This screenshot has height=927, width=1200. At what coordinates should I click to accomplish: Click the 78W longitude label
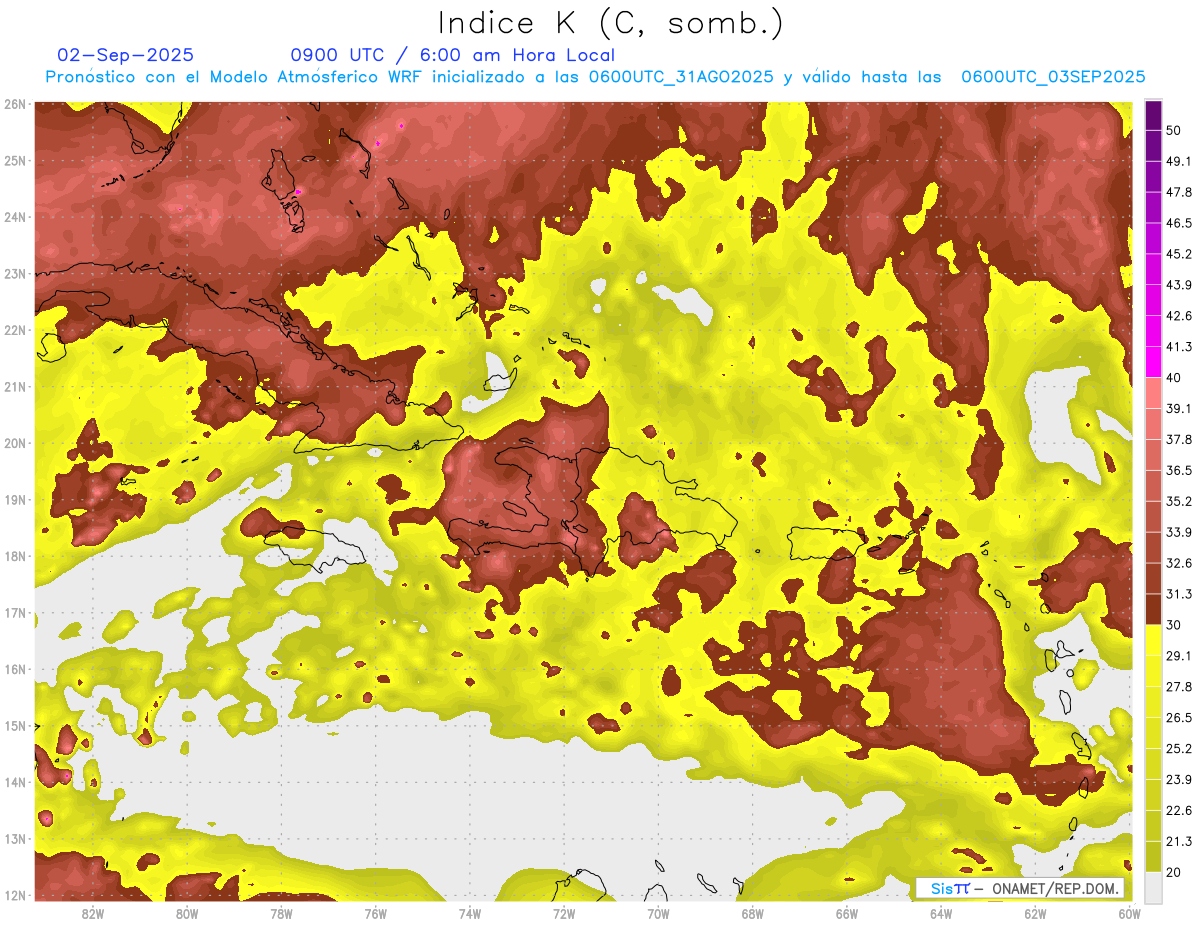point(281,914)
